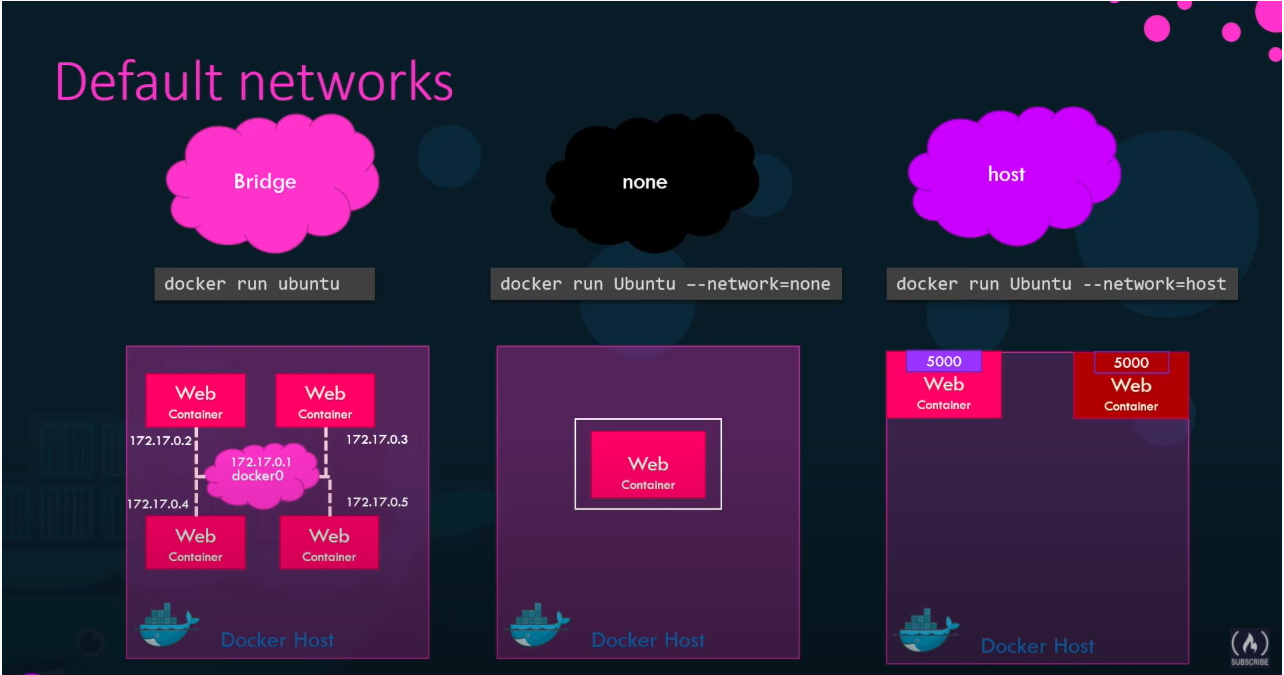Click the Docker whale in the host network box
This screenshot has width=1284, height=675.
point(929,632)
